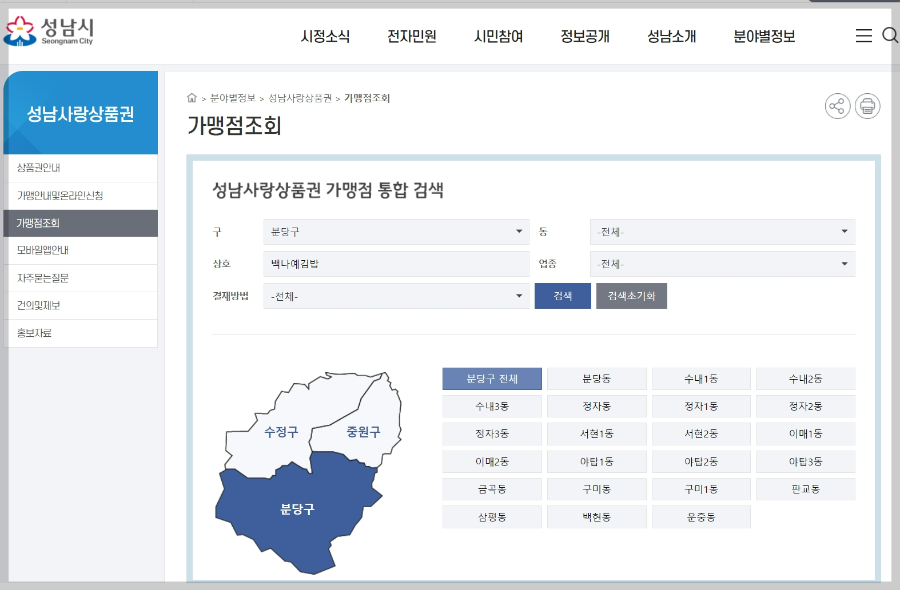Click the search magnifier icon at top right
Image resolution: width=900 pixels, height=590 pixels.
pyautogui.click(x=890, y=34)
